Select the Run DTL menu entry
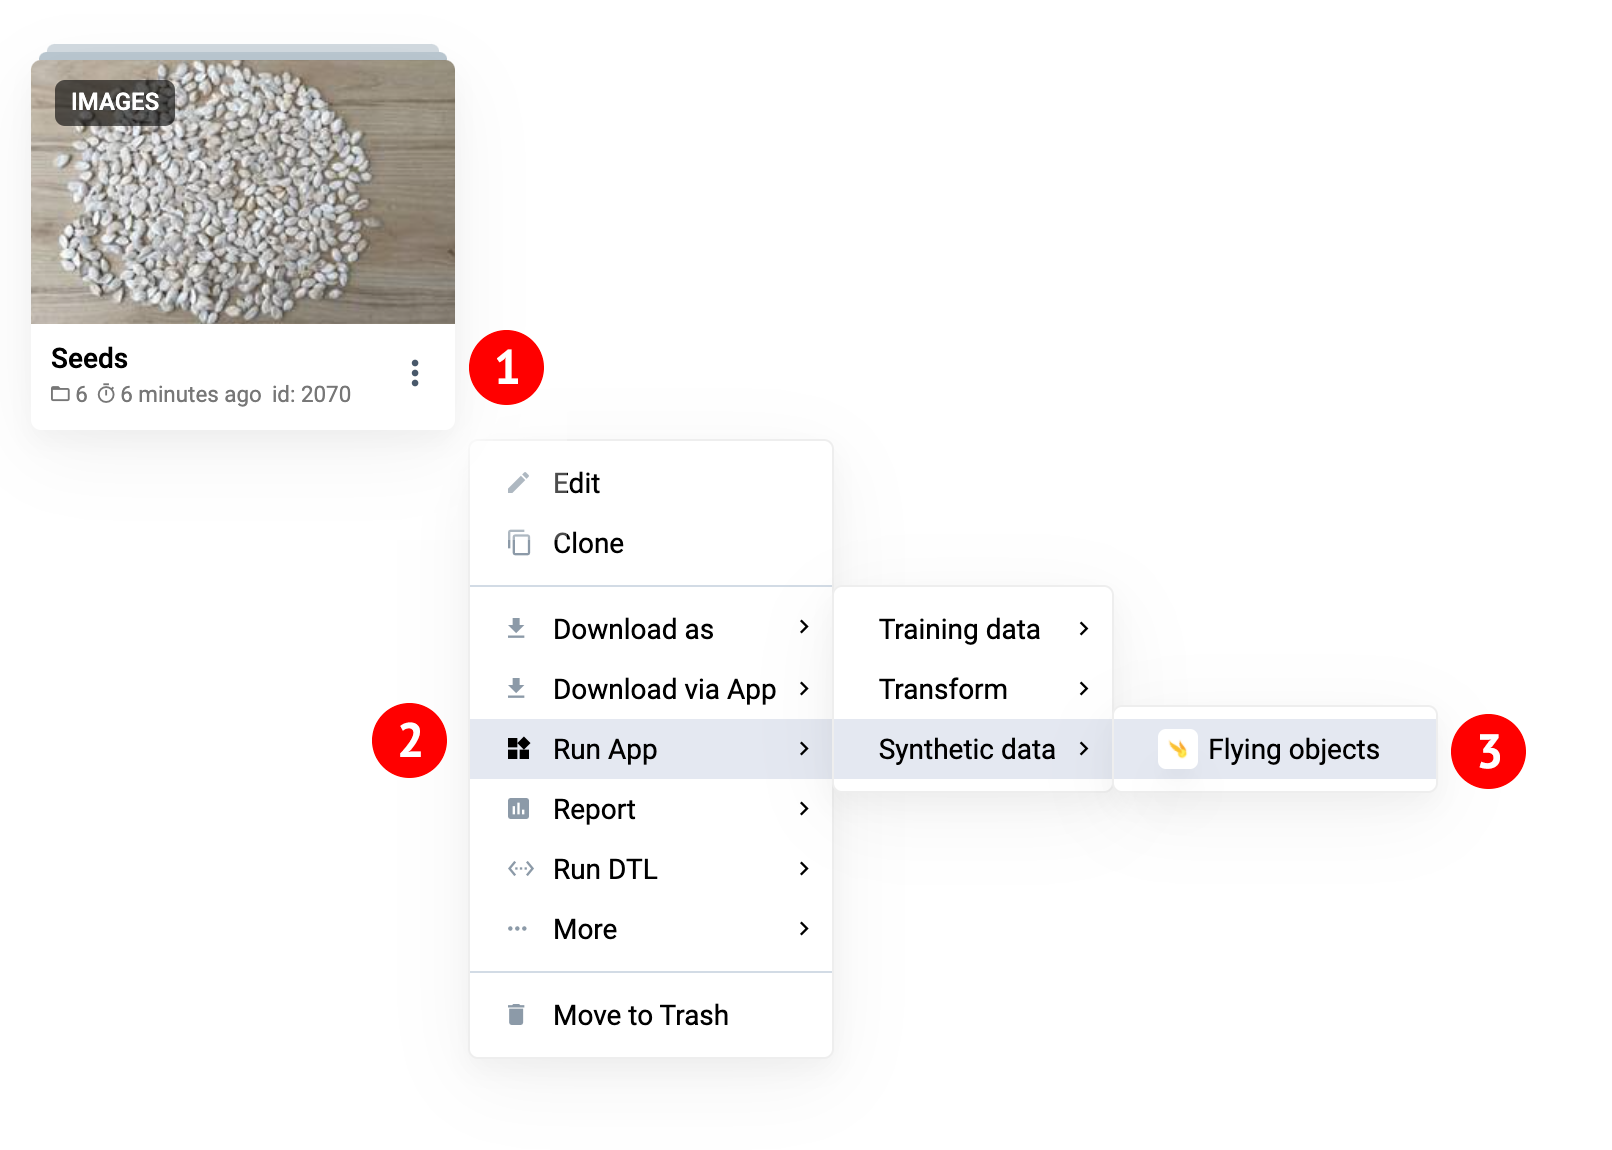 (x=605, y=869)
